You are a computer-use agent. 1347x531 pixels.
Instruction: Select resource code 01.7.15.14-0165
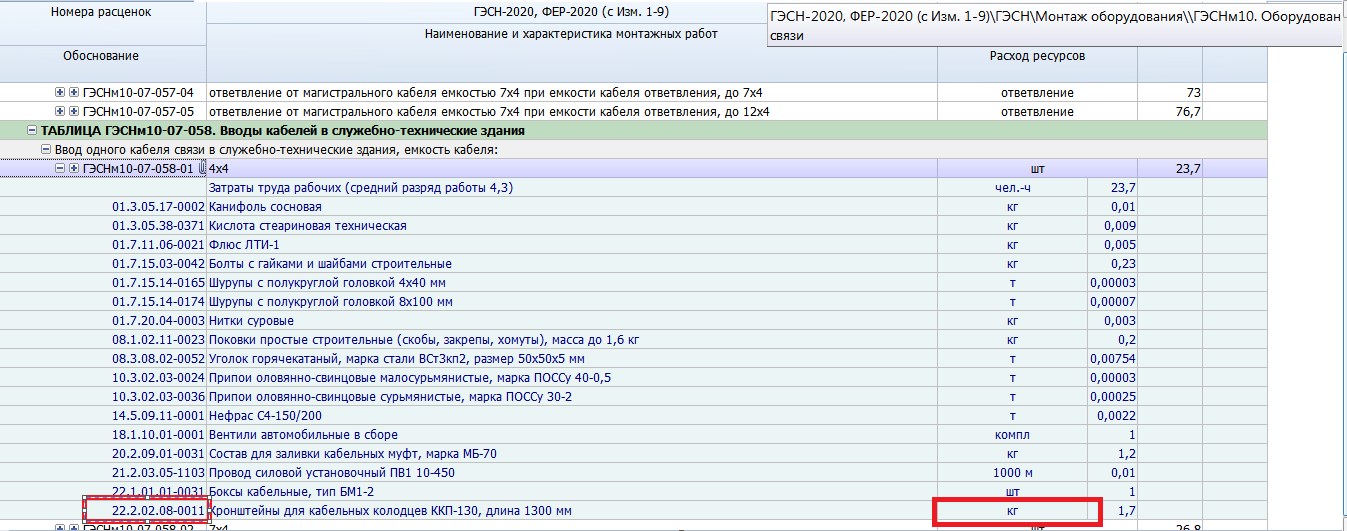point(158,283)
